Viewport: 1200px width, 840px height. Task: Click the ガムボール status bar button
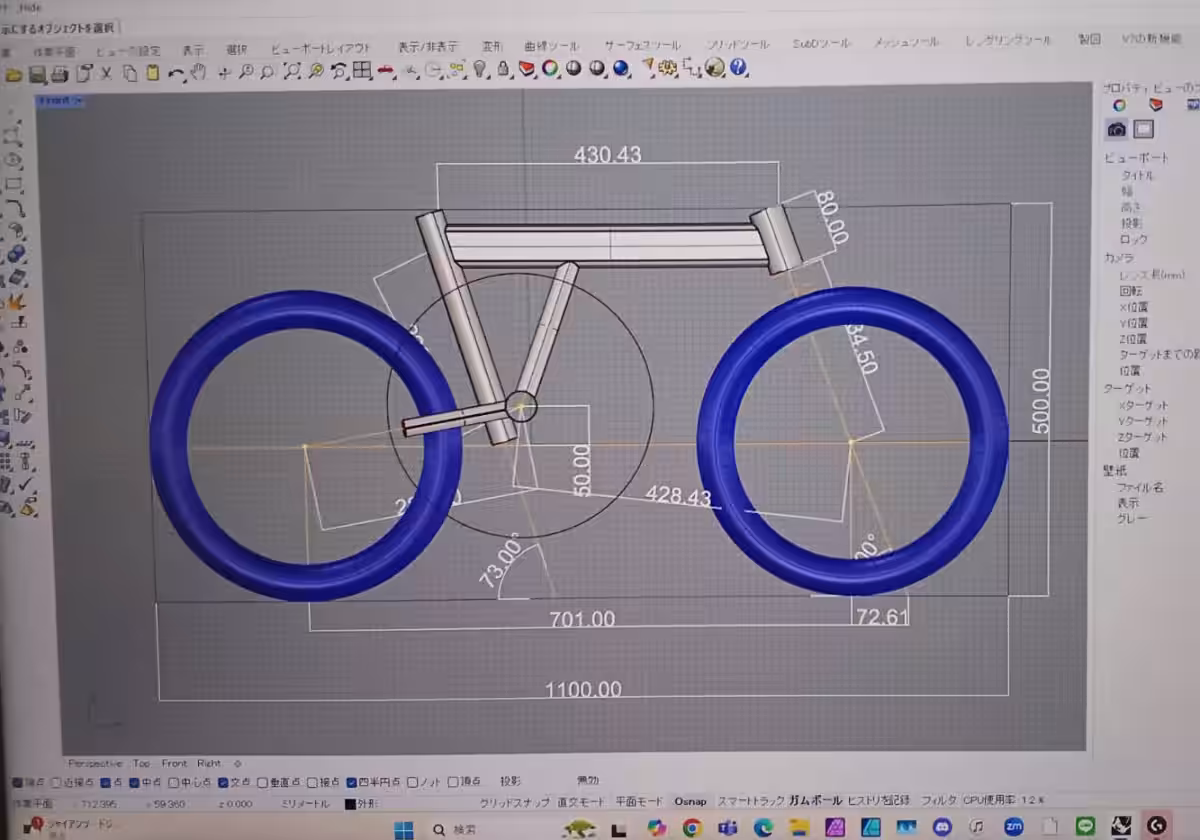tap(815, 801)
